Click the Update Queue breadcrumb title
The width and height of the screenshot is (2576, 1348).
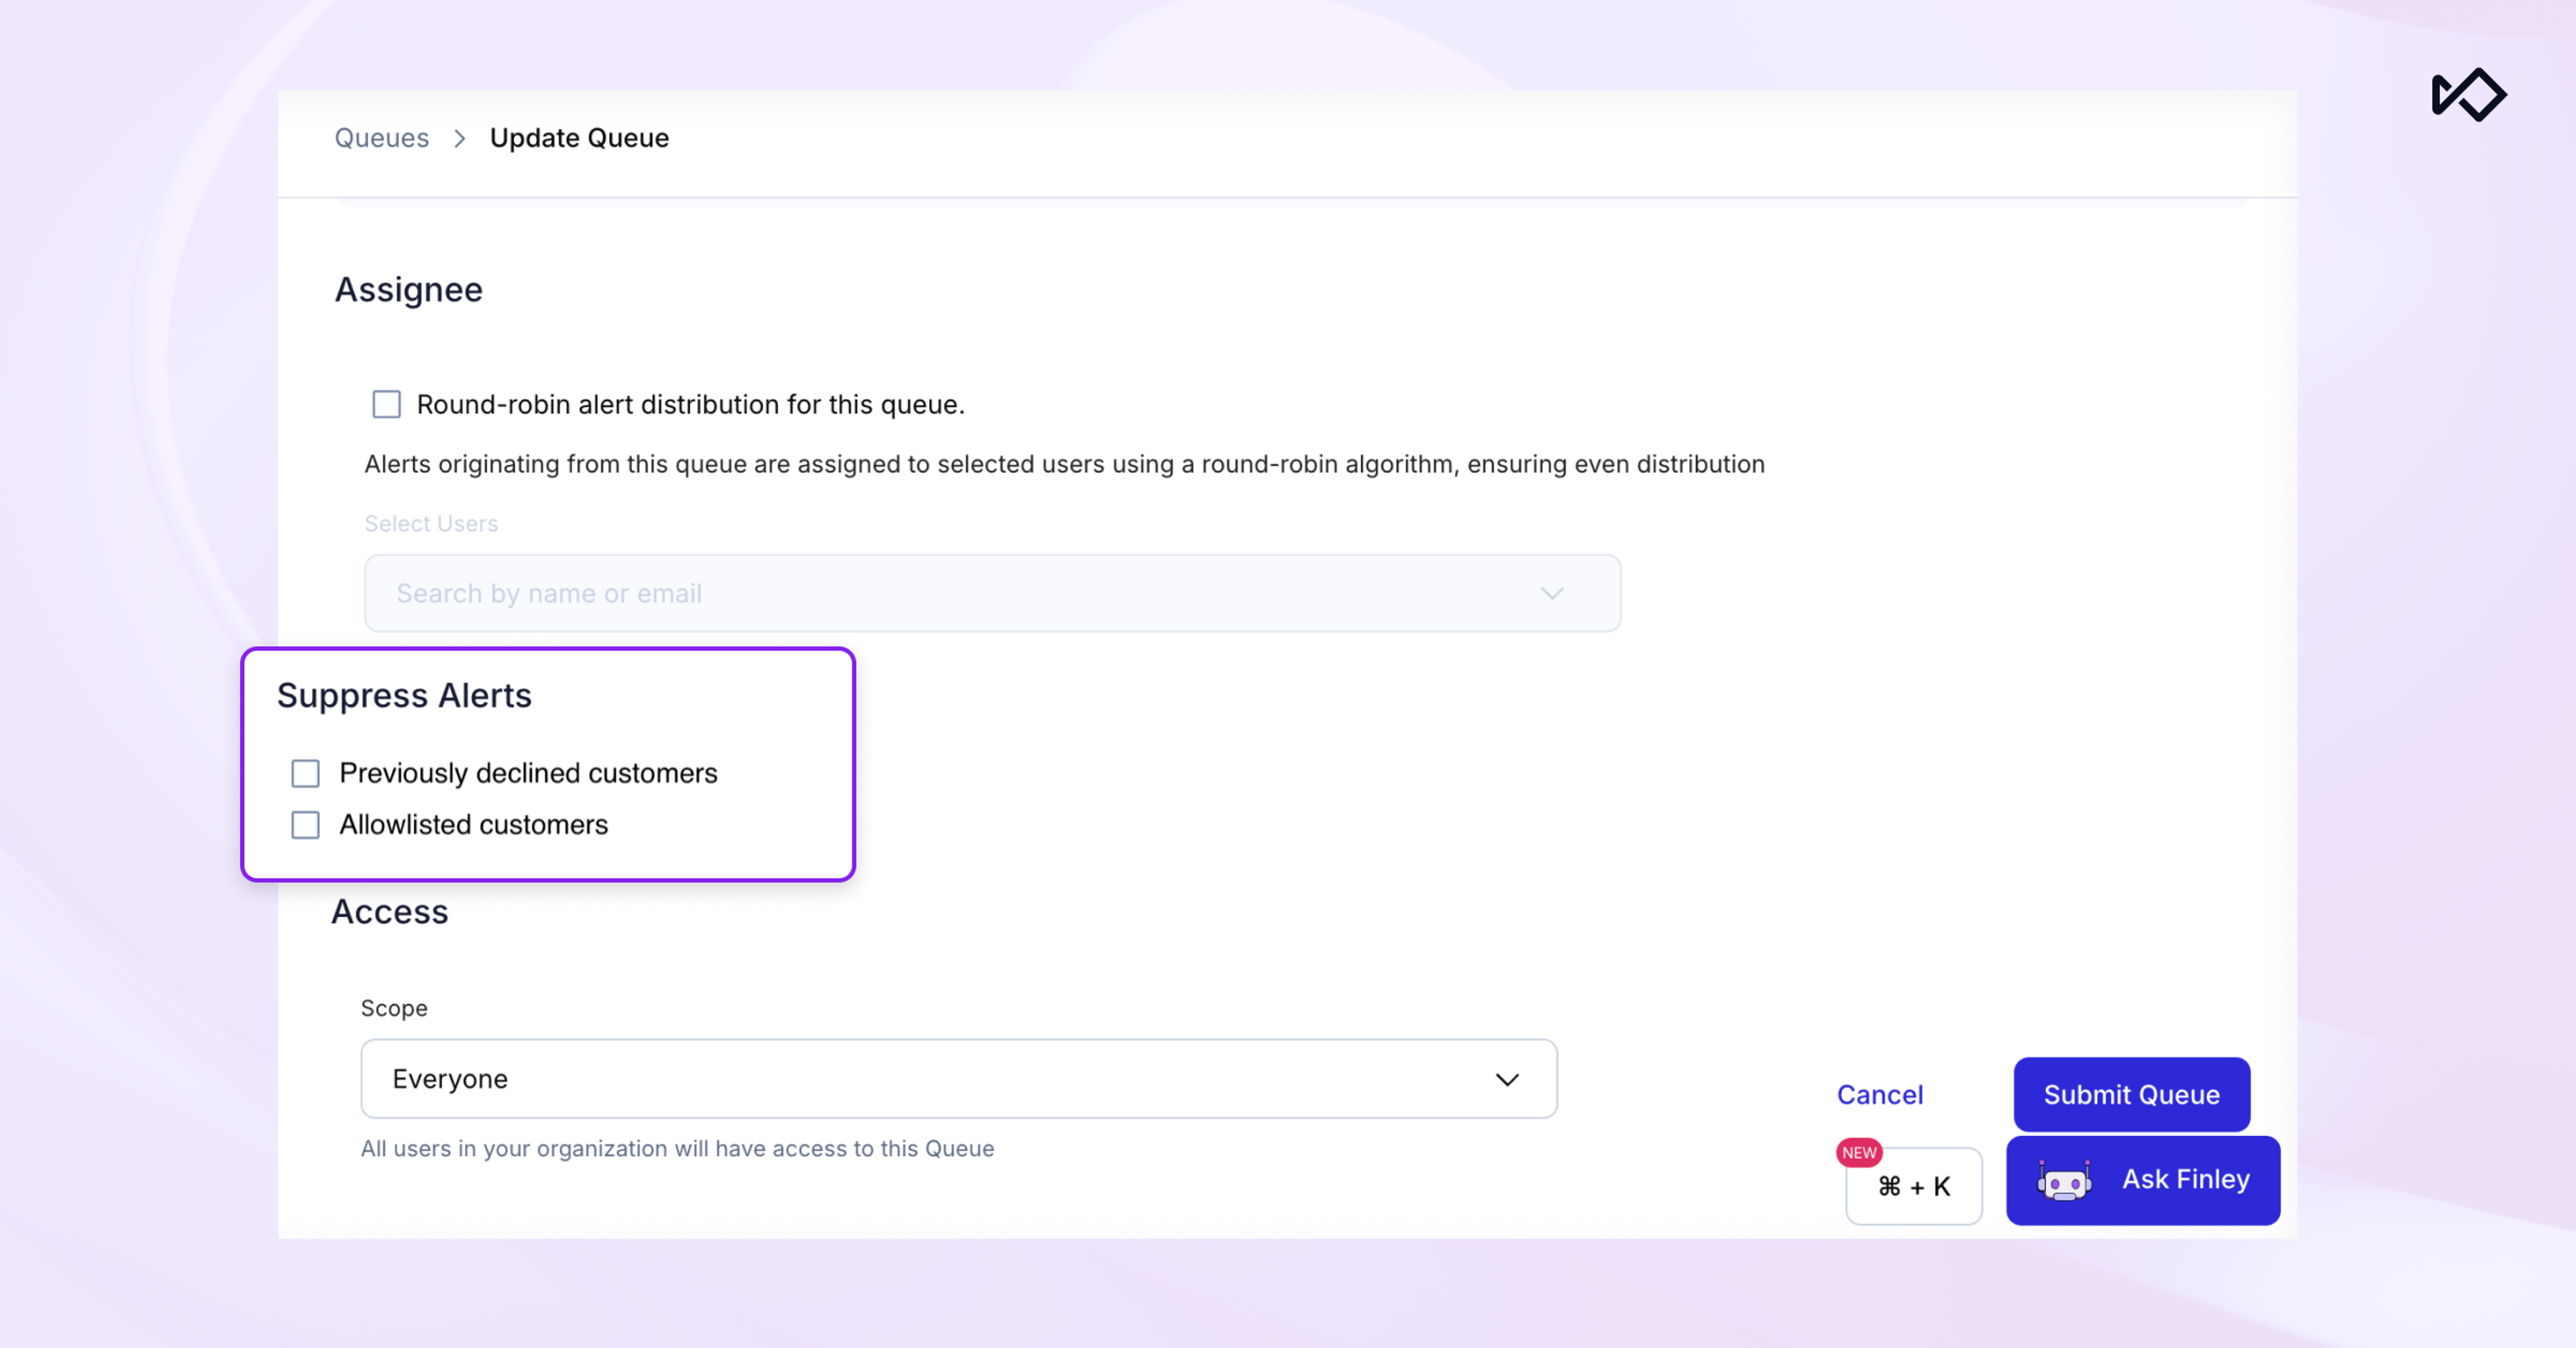(x=579, y=138)
